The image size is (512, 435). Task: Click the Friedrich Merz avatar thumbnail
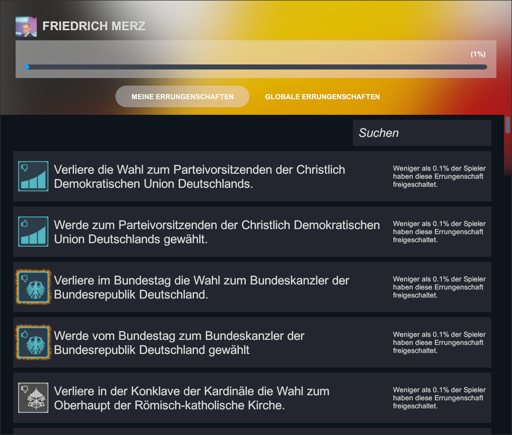pos(26,27)
